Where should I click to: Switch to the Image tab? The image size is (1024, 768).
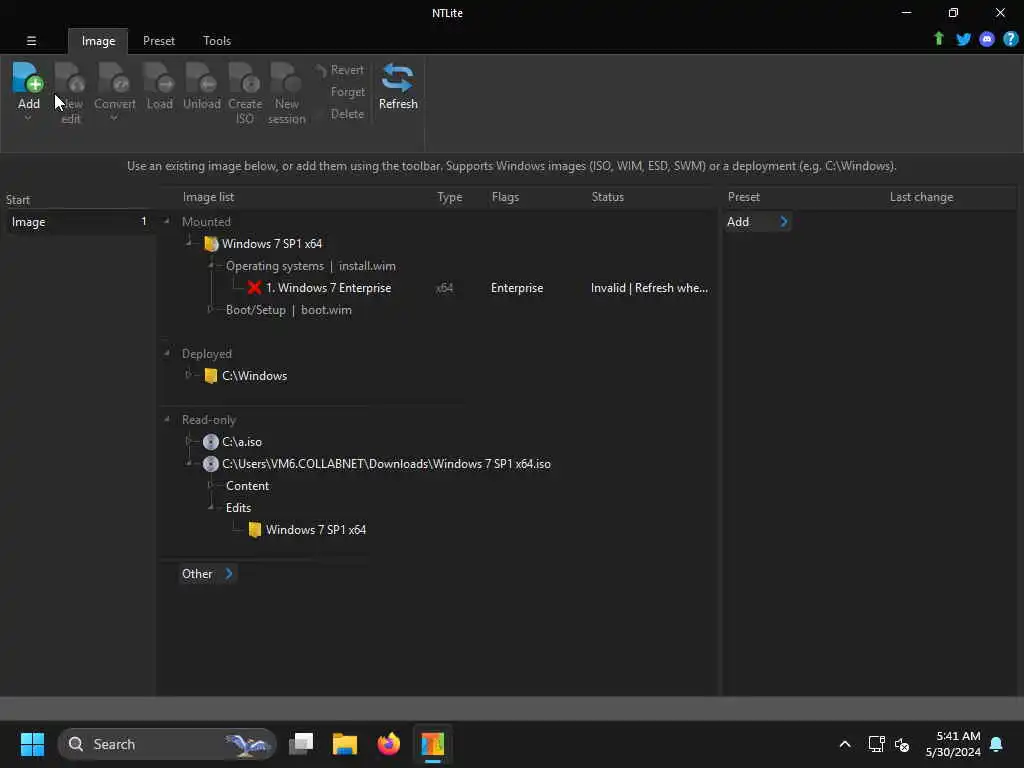coord(98,40)
